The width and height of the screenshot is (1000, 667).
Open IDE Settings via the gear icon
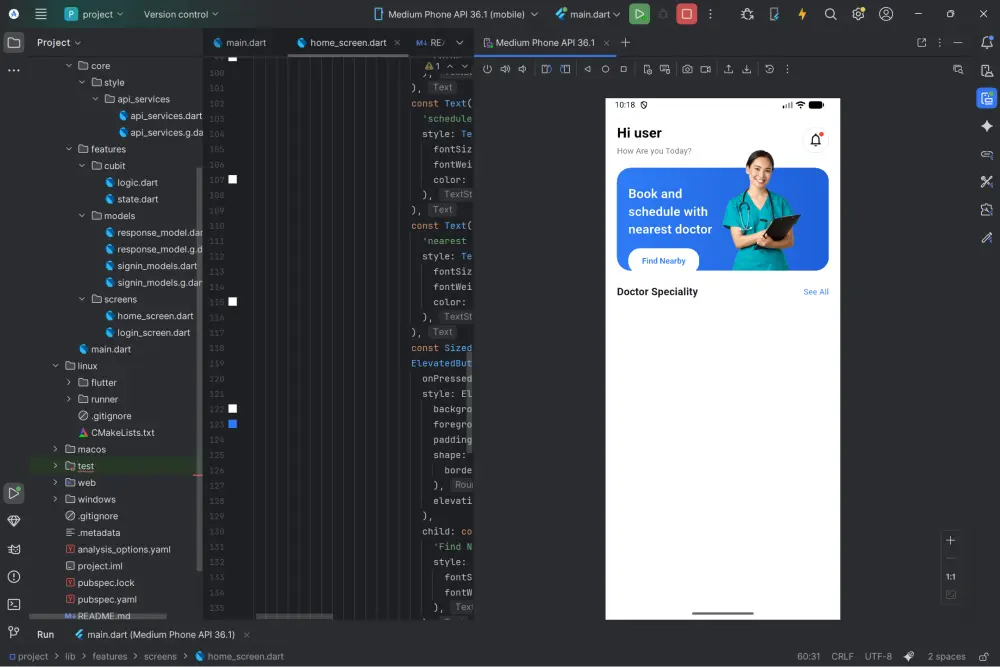coord(857,15)
